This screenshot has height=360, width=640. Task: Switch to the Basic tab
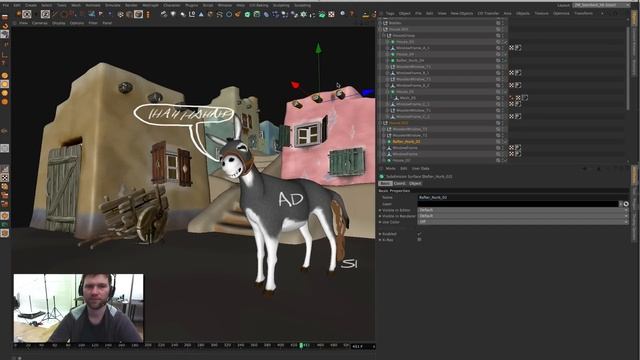(385, 183)
